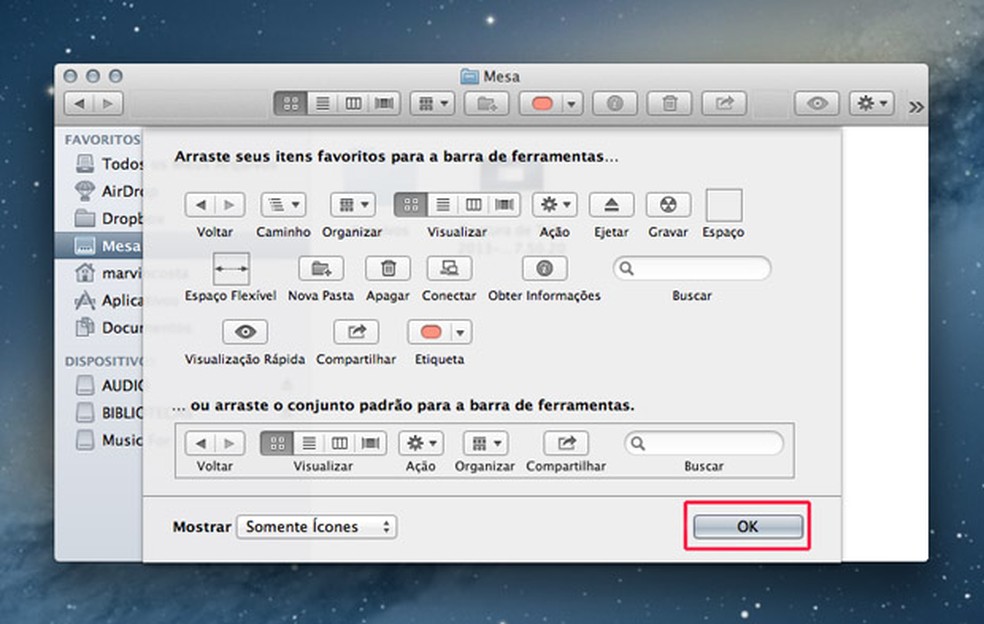Select the Apagar trash icon

click(388, 269)
